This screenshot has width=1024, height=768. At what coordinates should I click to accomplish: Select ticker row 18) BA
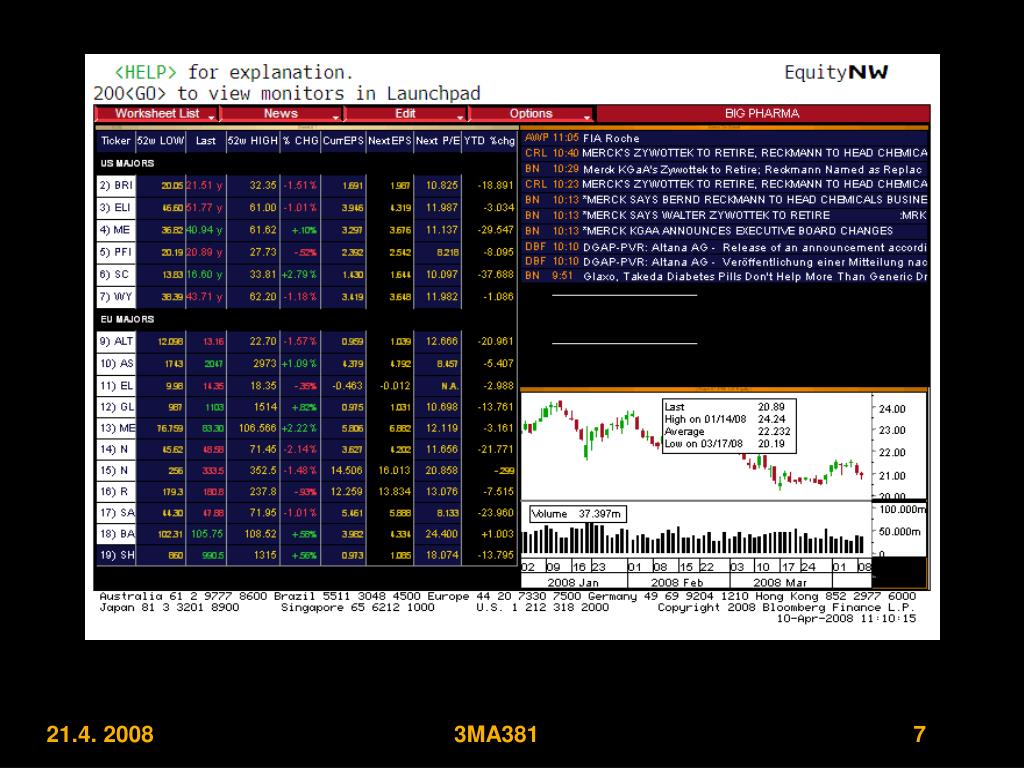point(116,534)
